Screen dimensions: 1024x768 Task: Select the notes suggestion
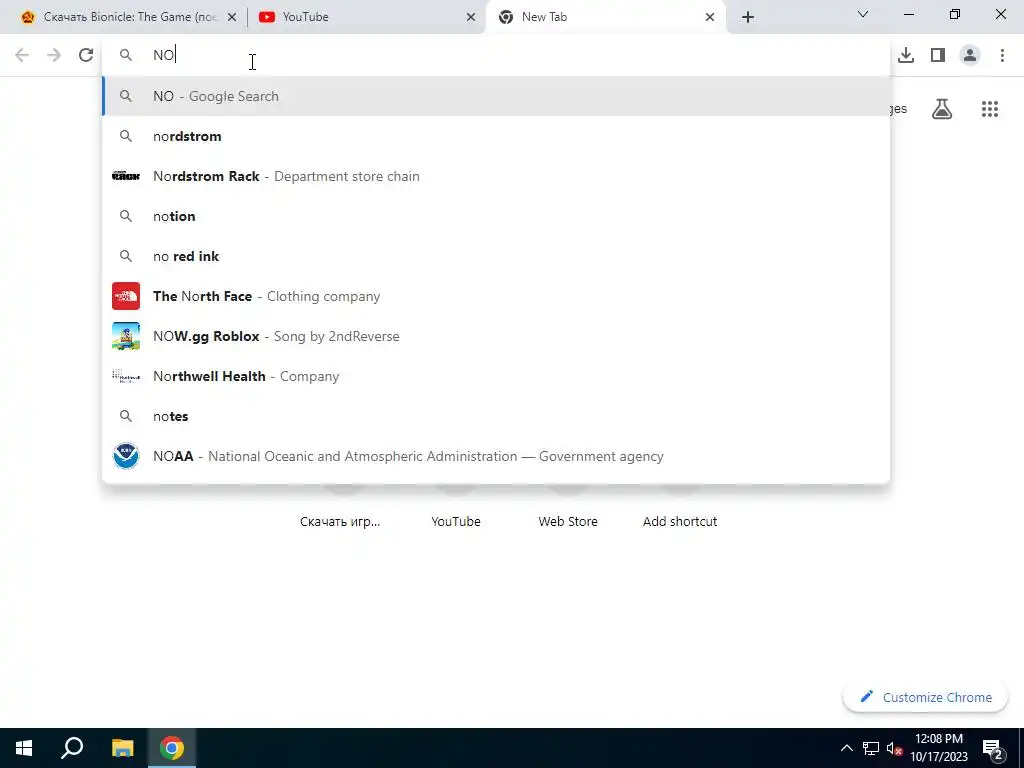tap(496, 416)
